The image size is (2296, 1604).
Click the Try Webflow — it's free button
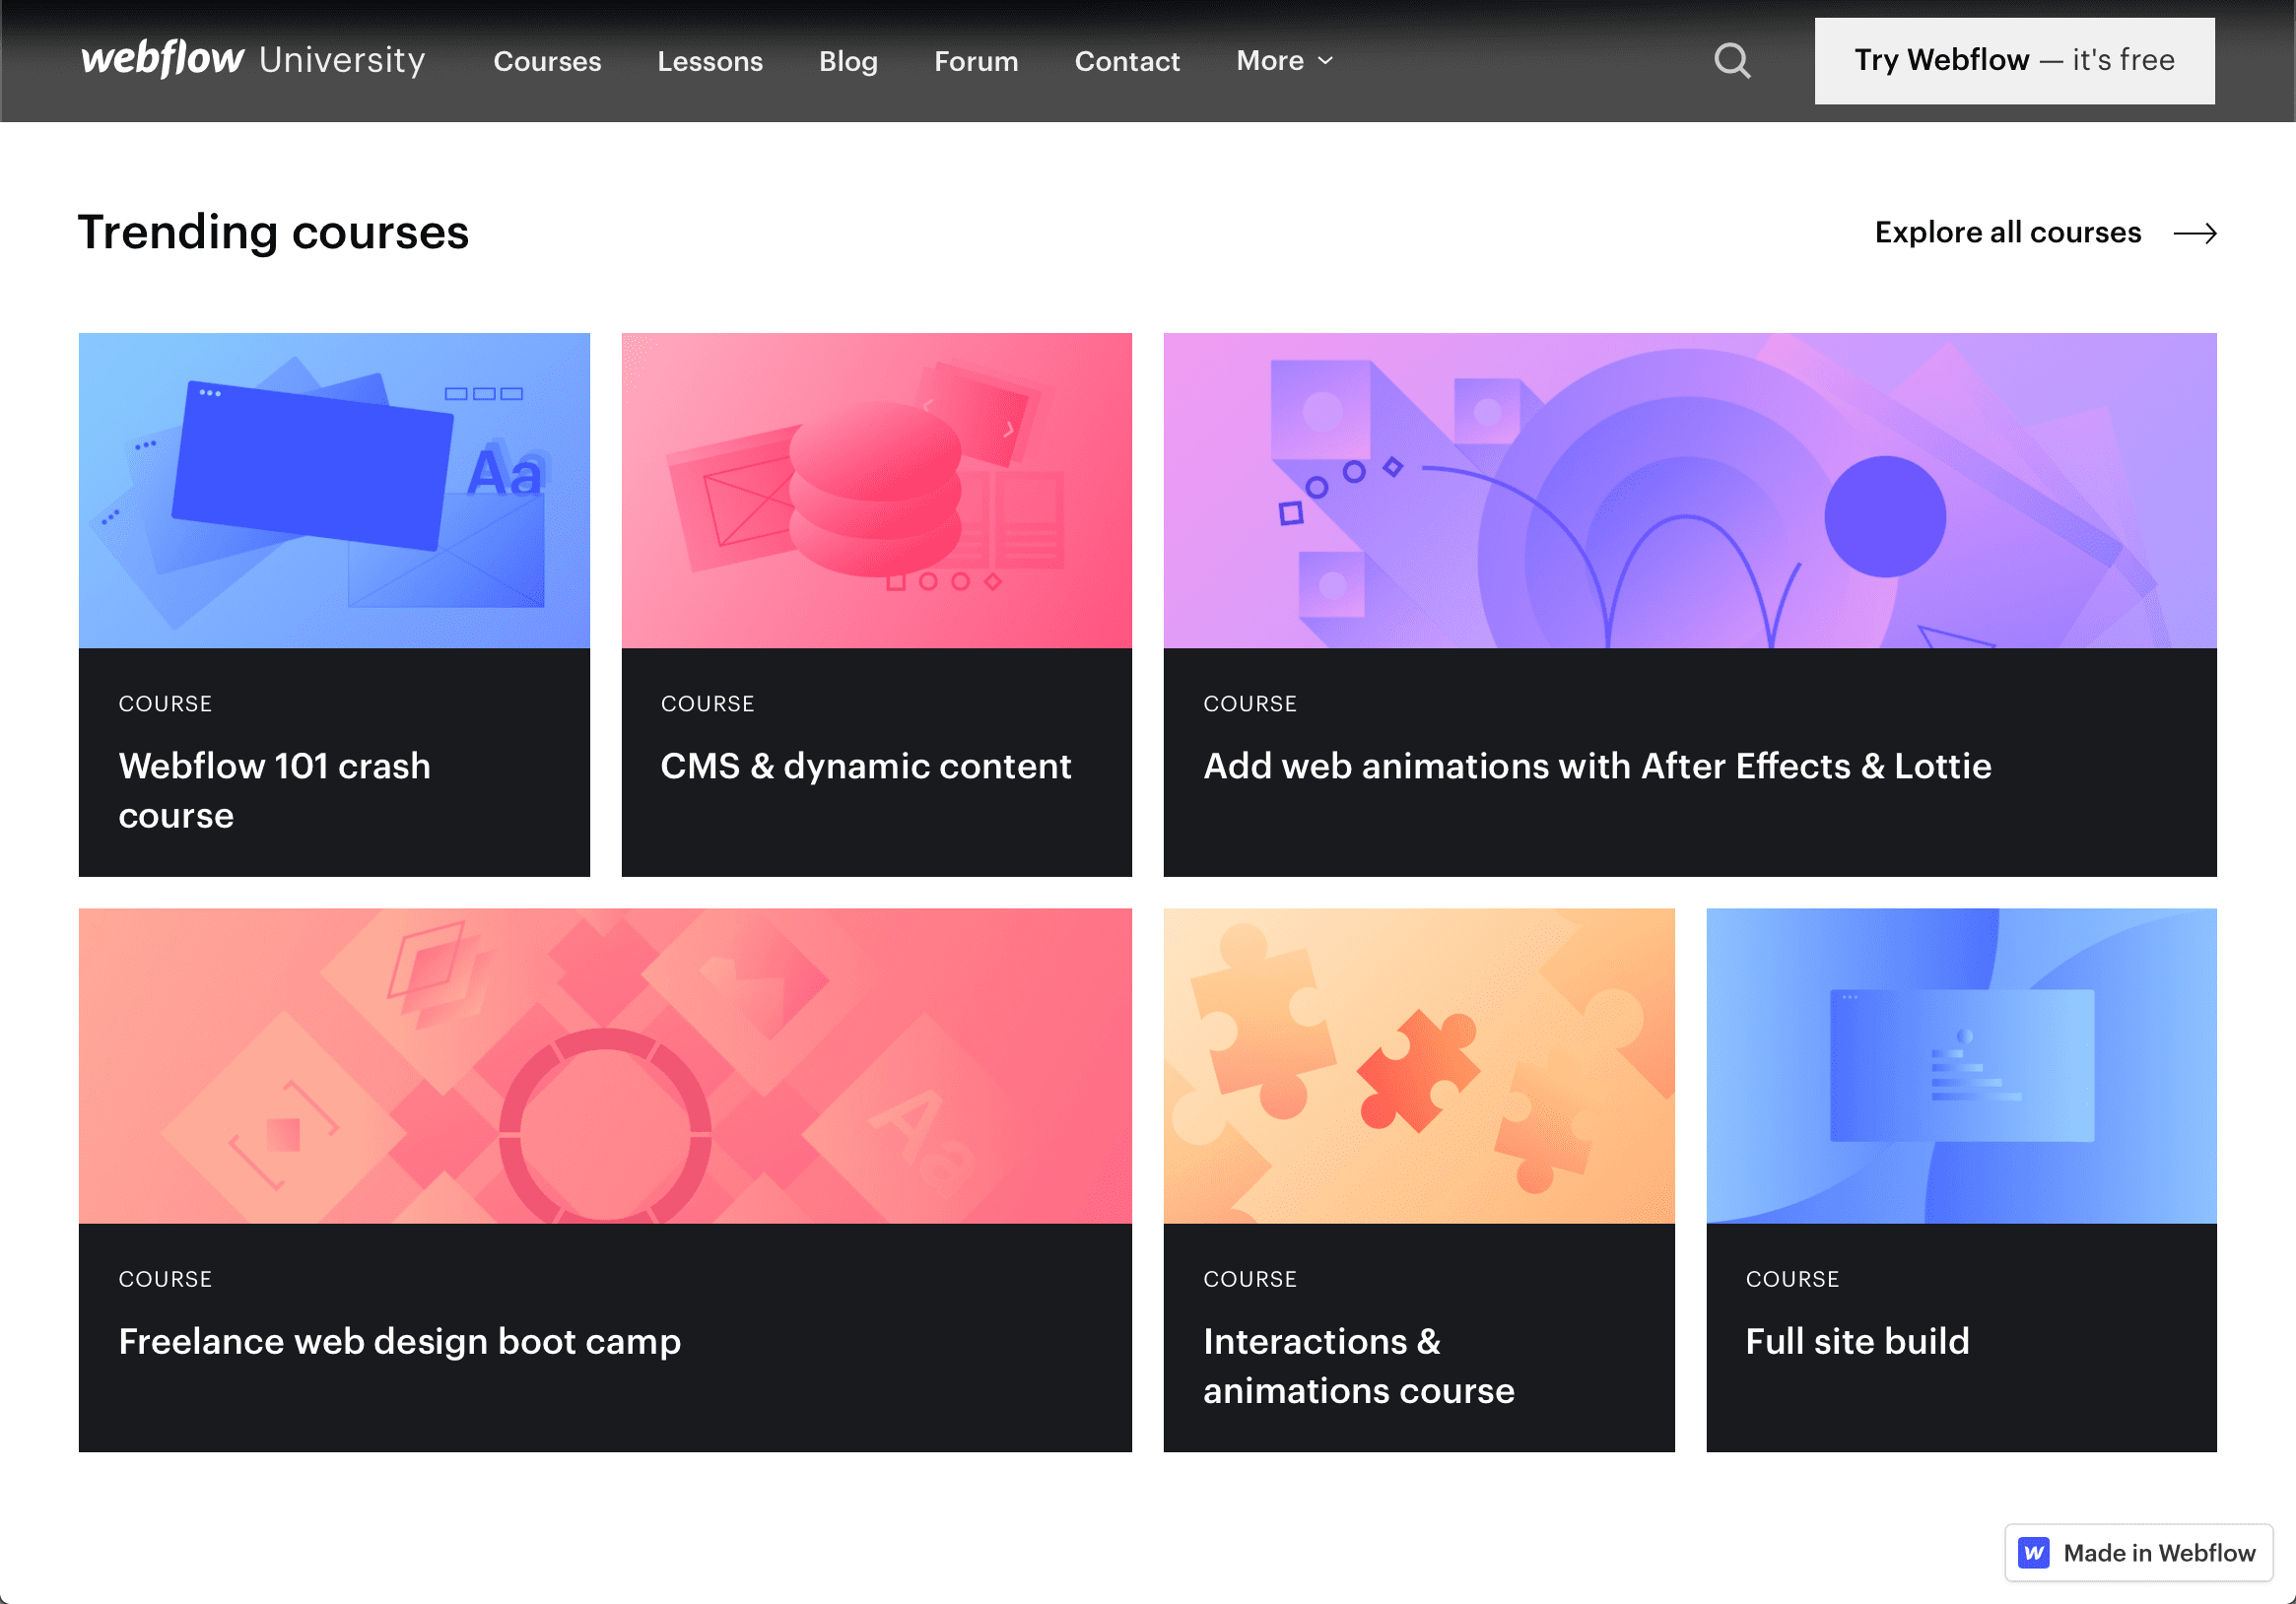(2014, 61)
